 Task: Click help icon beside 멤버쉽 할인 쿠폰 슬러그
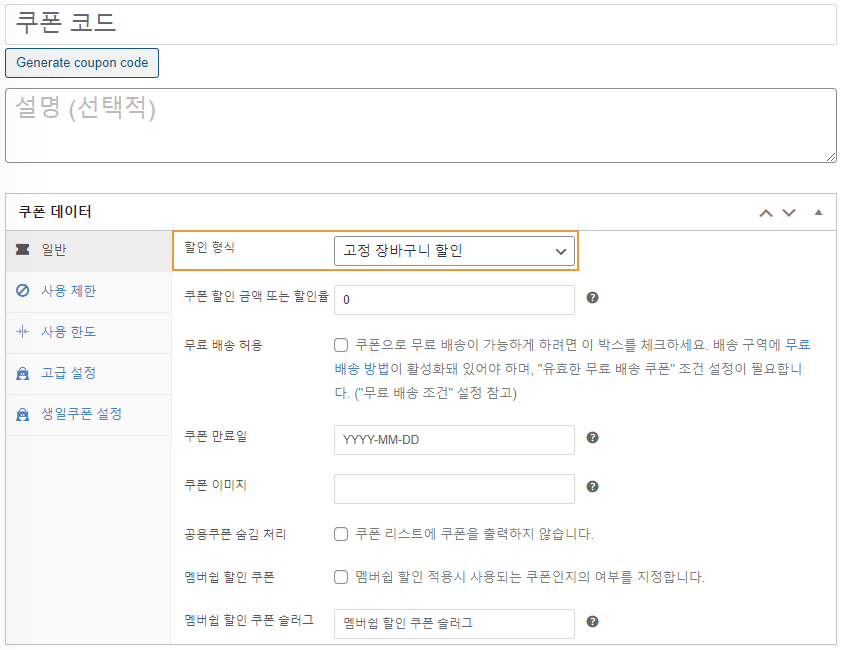click(592, 622)
